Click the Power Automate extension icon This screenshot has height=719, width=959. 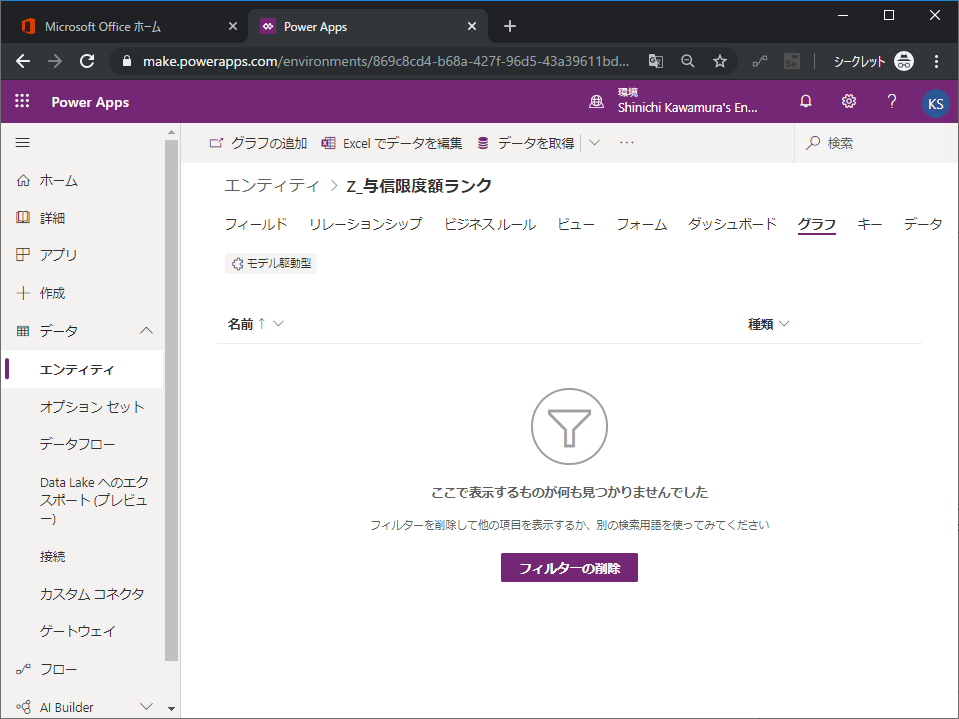[760, 61]
